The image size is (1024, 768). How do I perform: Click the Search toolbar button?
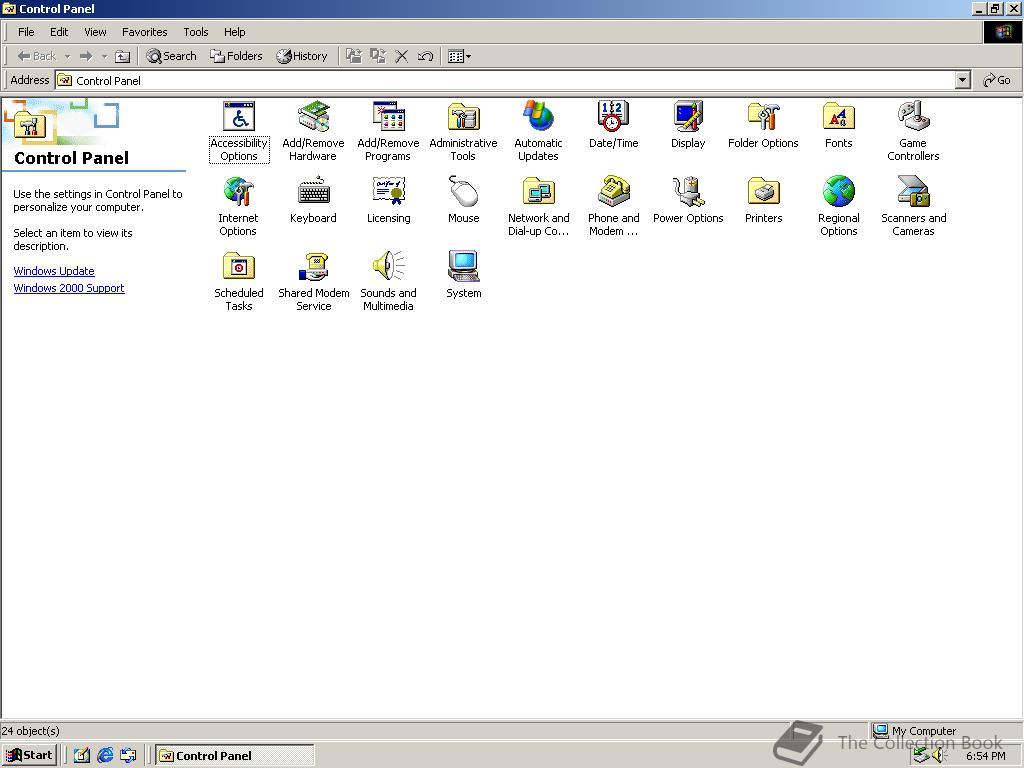tap(171, 56)
